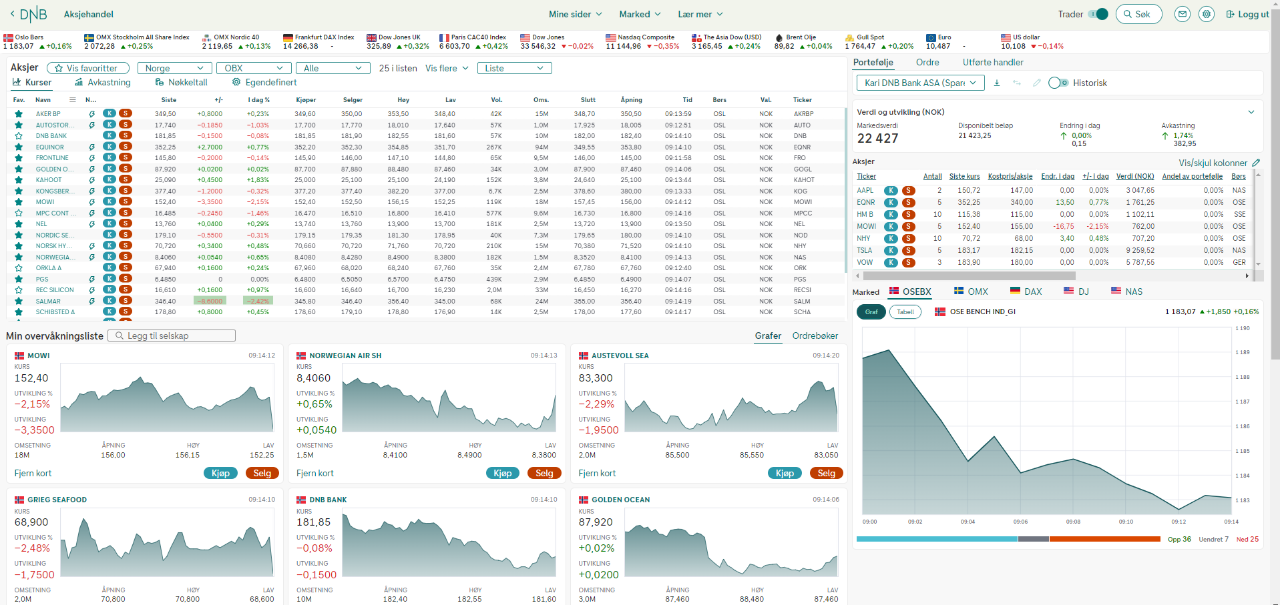This screenshot has height=605, width=1280.
Task: Click the download portfolio icon
Action: 996,83
